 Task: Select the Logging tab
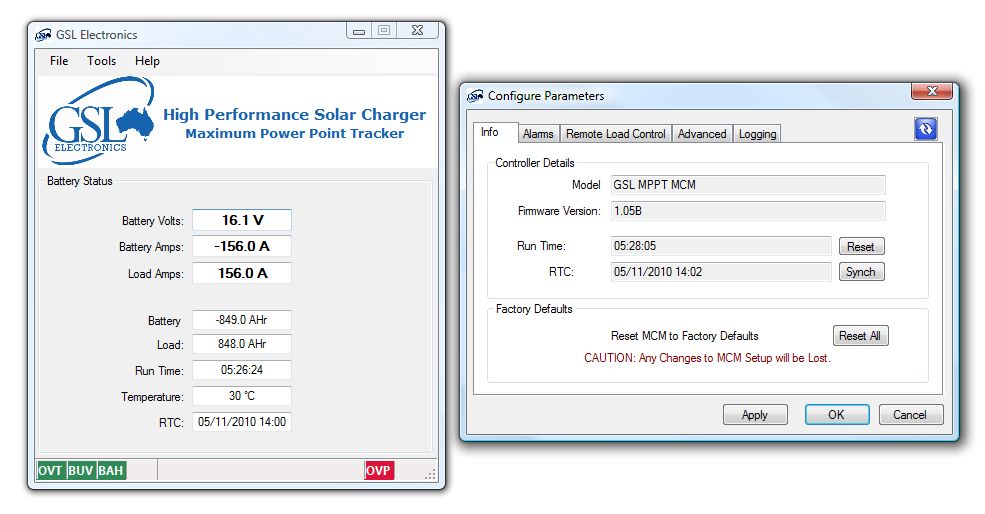[757, 134]
